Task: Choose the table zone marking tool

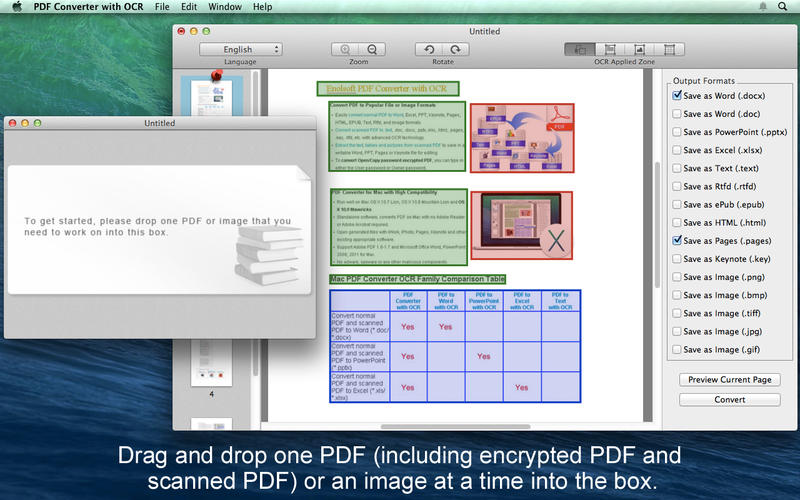Action: coord(669,49)
